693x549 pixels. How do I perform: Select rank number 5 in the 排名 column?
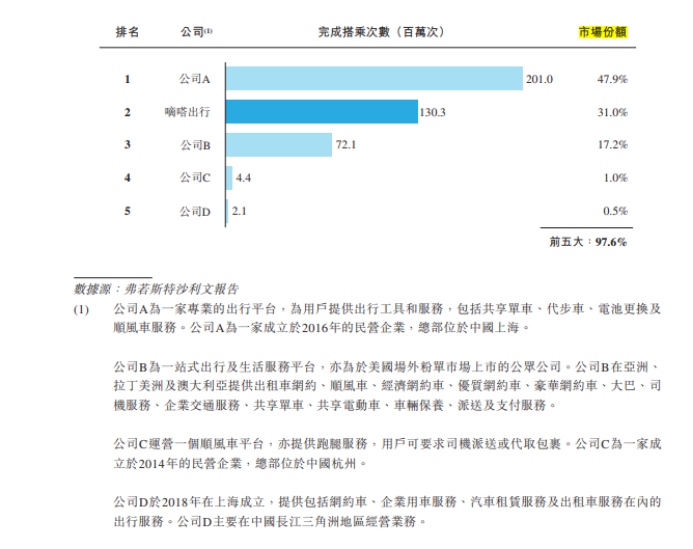(127, 211)
